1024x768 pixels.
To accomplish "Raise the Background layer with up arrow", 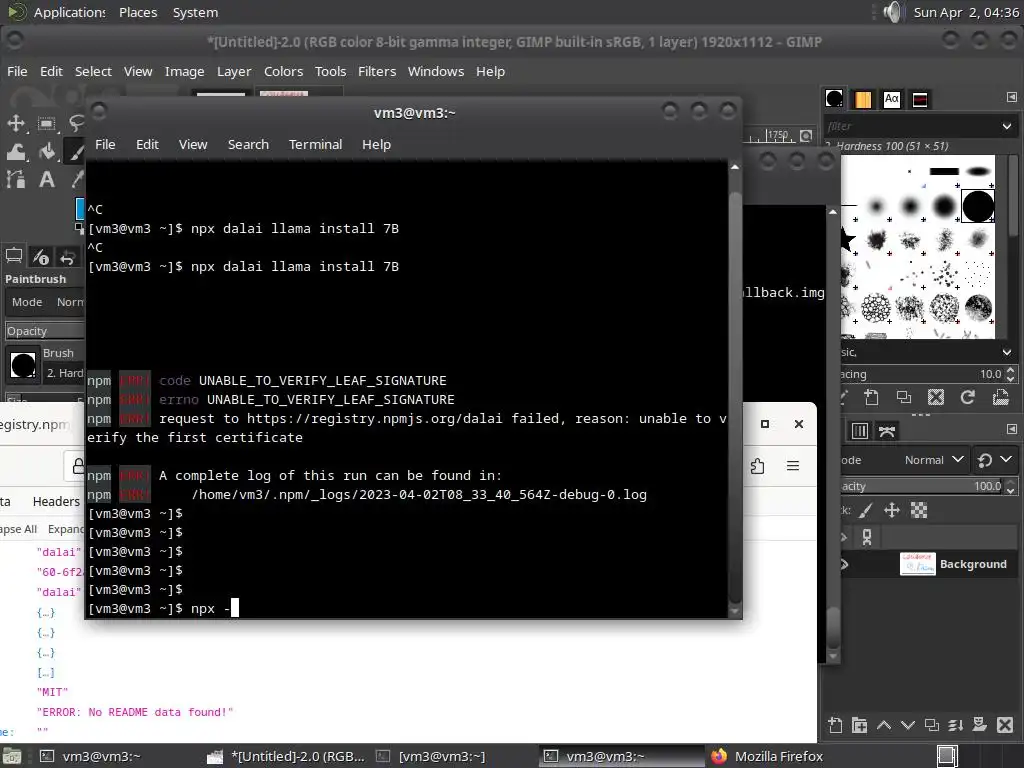I will click(884, 725).
